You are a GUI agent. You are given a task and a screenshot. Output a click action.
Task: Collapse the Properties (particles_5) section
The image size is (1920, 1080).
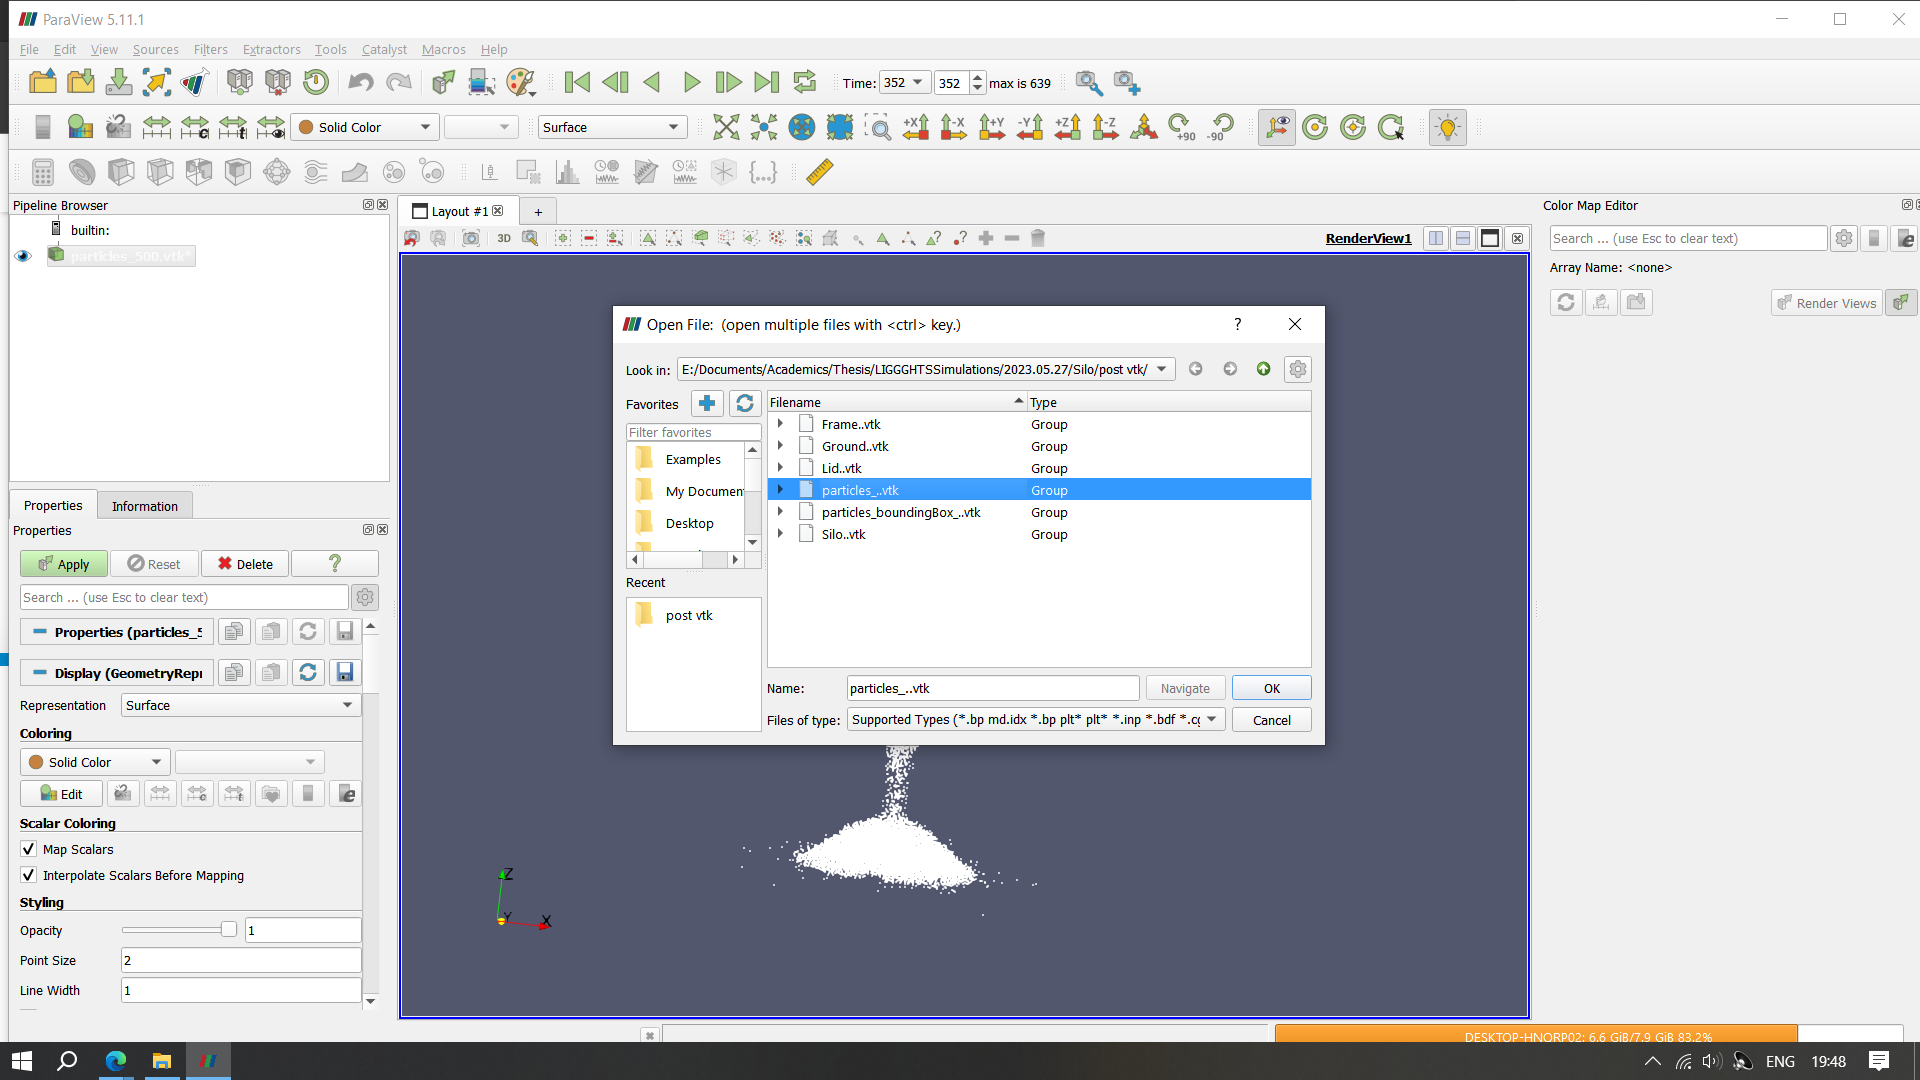[x=40, y=632]
